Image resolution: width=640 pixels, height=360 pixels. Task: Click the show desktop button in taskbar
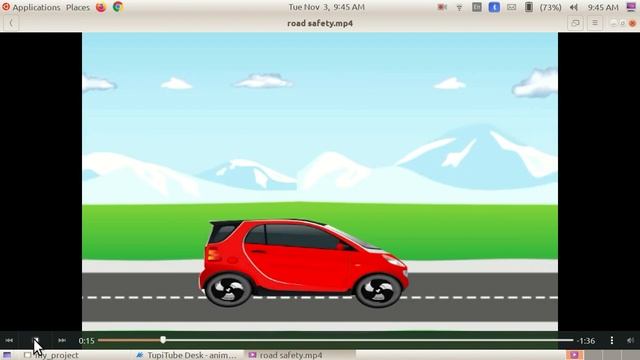pos(7,355)
